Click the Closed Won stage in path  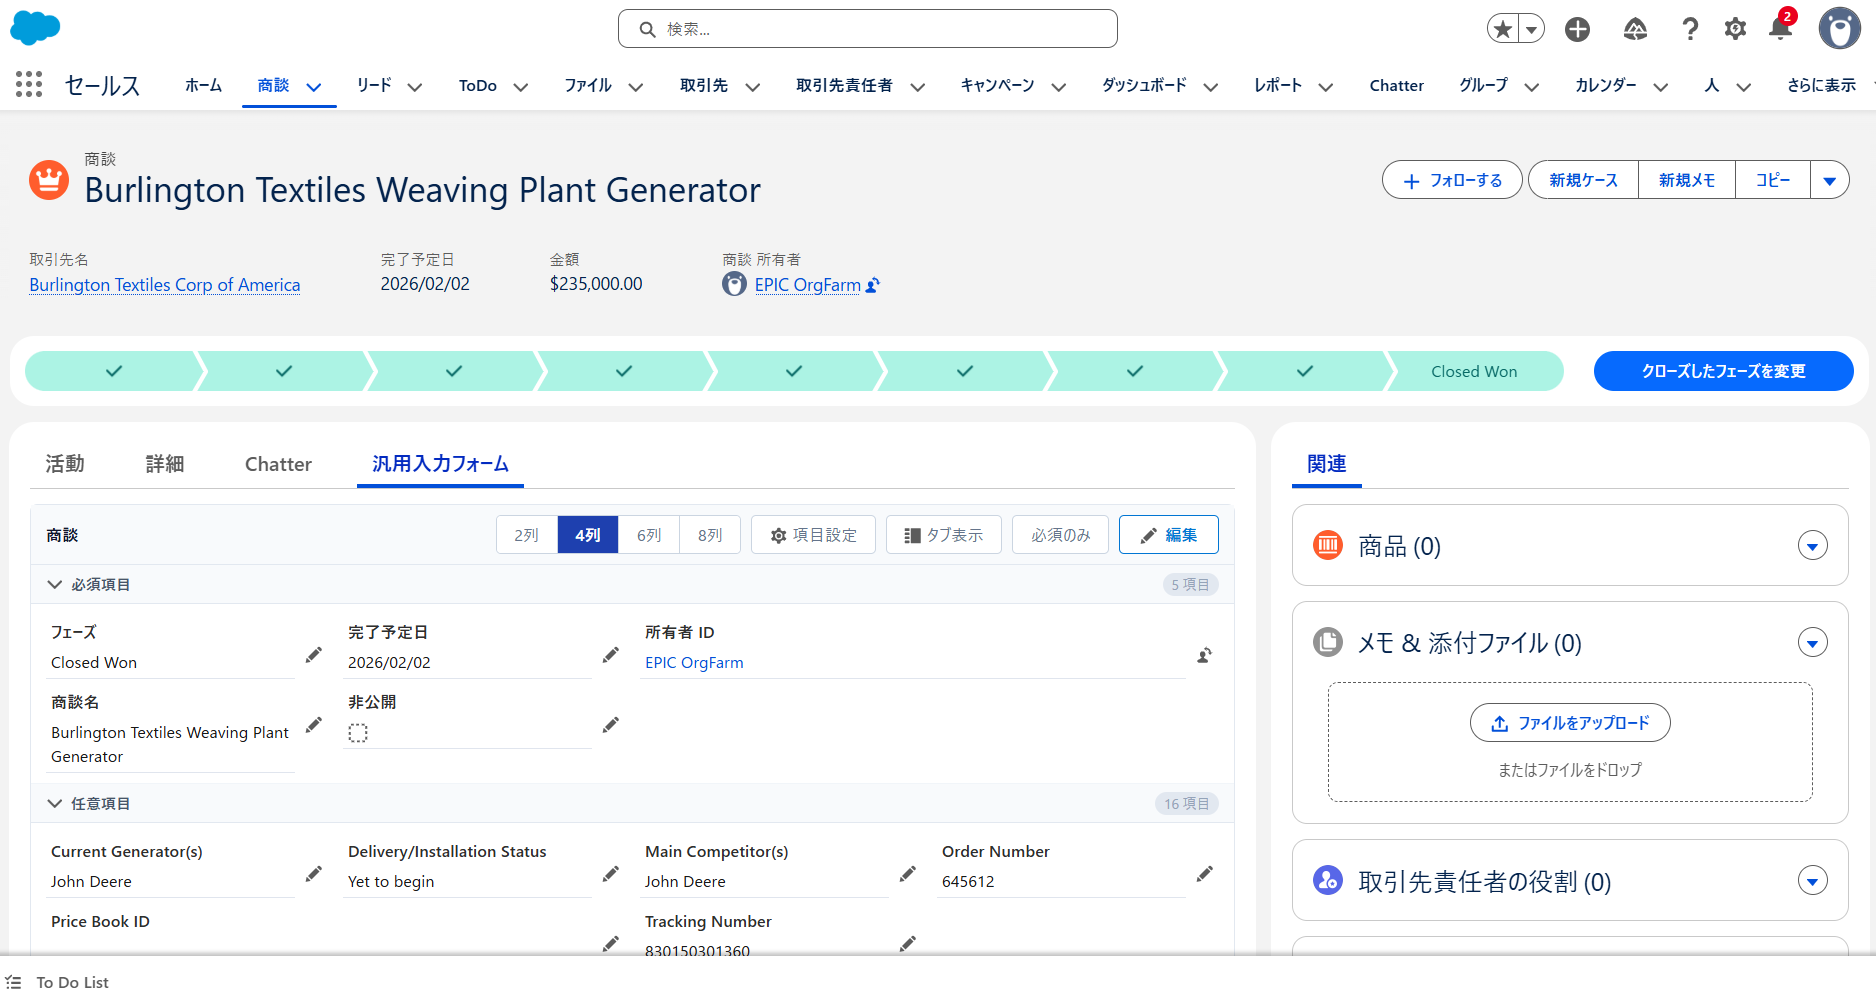[1473, 371]
